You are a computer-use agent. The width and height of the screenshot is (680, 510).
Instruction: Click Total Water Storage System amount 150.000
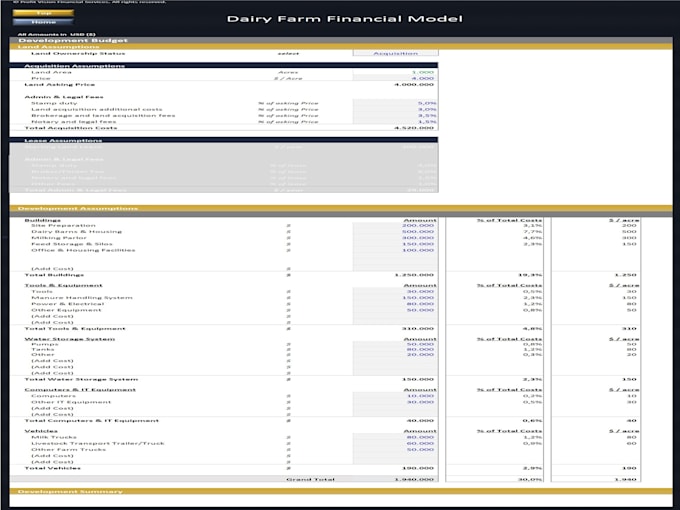418,379
